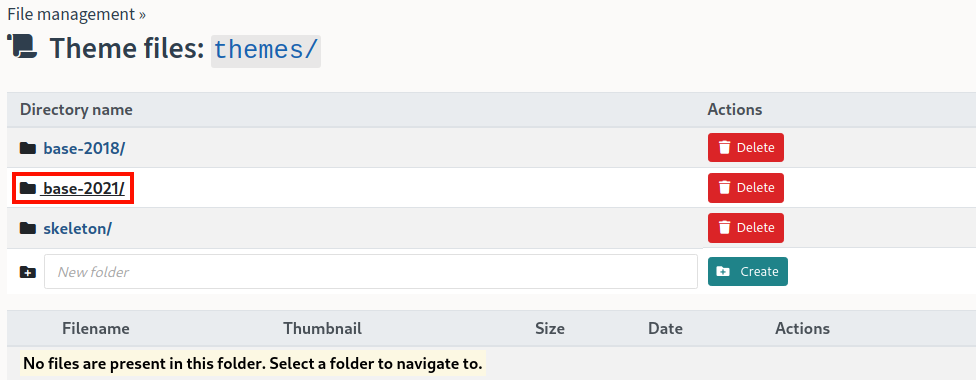
Task: Open the base-2018/ directory
Action: click(84, 148)
